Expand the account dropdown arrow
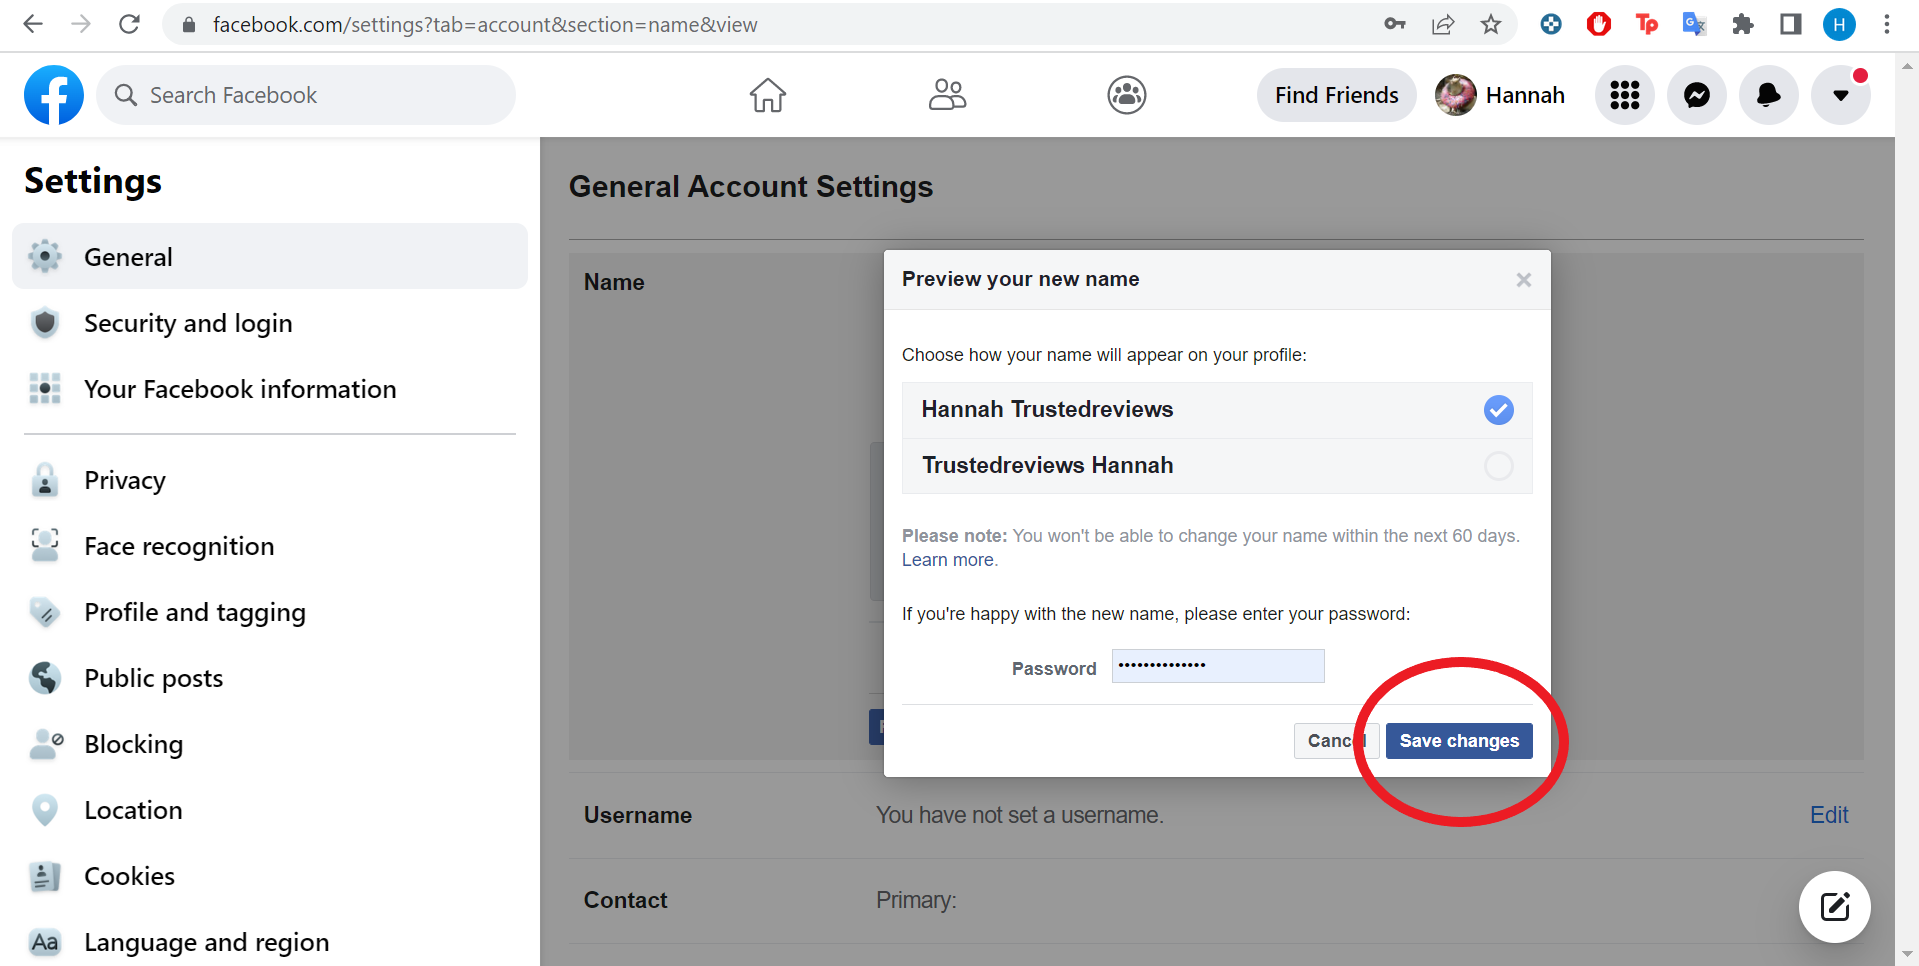This screenshot has height=966, width=1919. [1840, 96]
